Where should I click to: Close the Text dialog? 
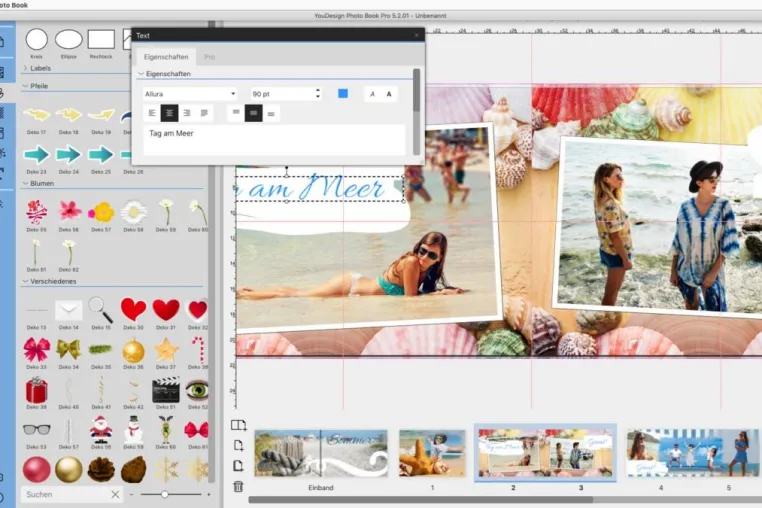(416, 35)
